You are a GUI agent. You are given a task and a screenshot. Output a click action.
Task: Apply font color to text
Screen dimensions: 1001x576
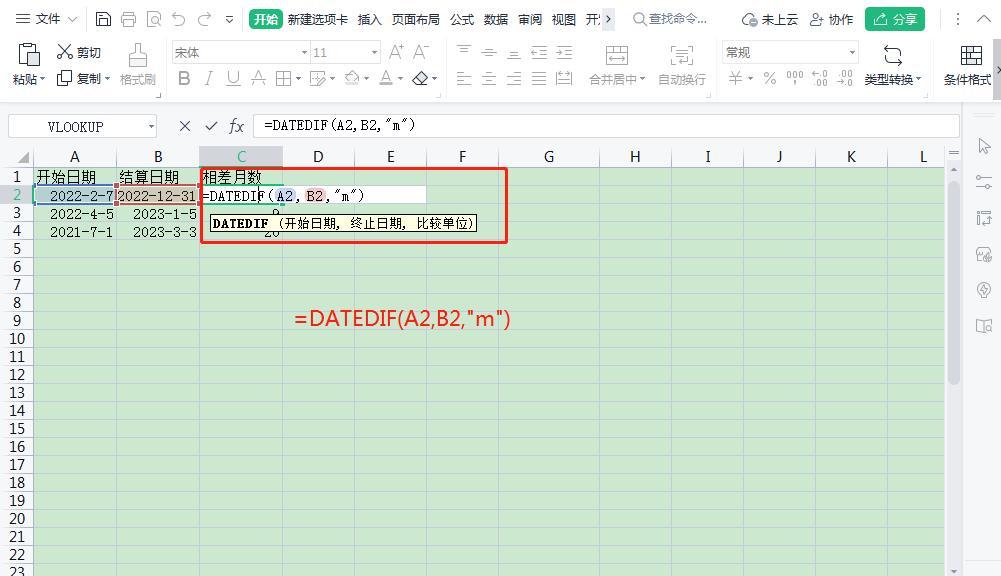pyautogui.click(x=386, y=79)
